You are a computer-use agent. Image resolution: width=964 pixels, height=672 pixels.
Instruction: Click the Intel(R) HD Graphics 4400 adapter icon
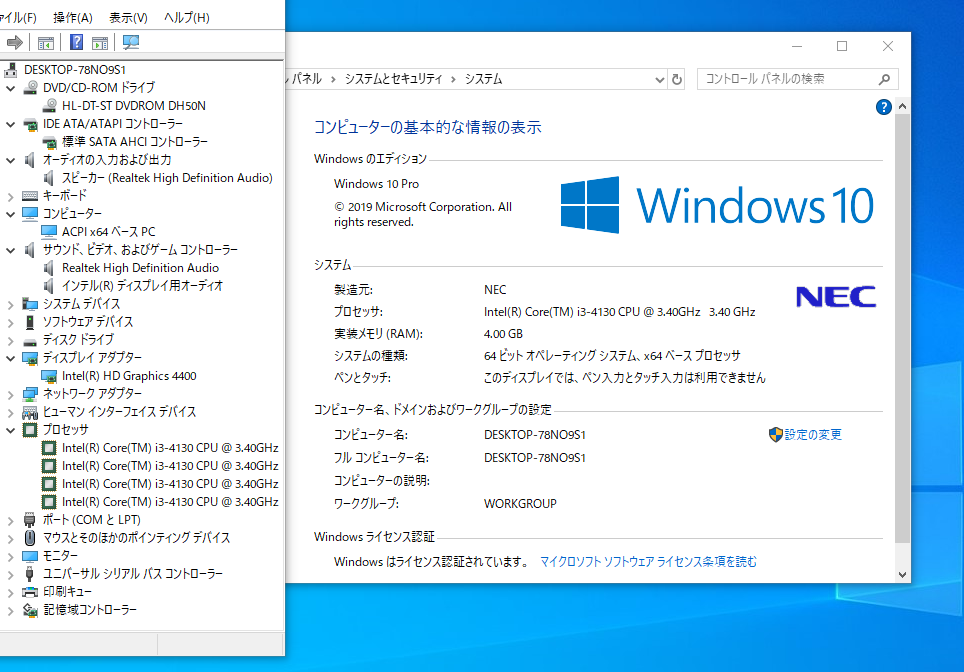tap(49, 376)
